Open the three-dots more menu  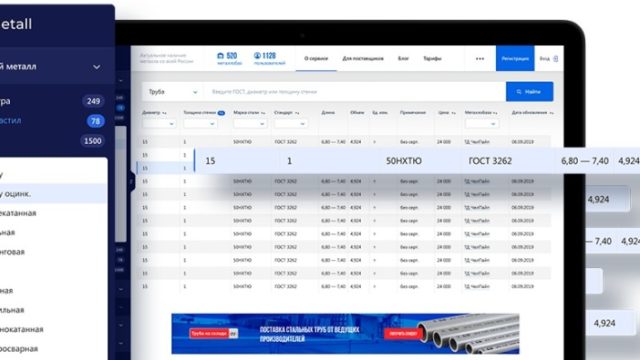pos(480,59)
